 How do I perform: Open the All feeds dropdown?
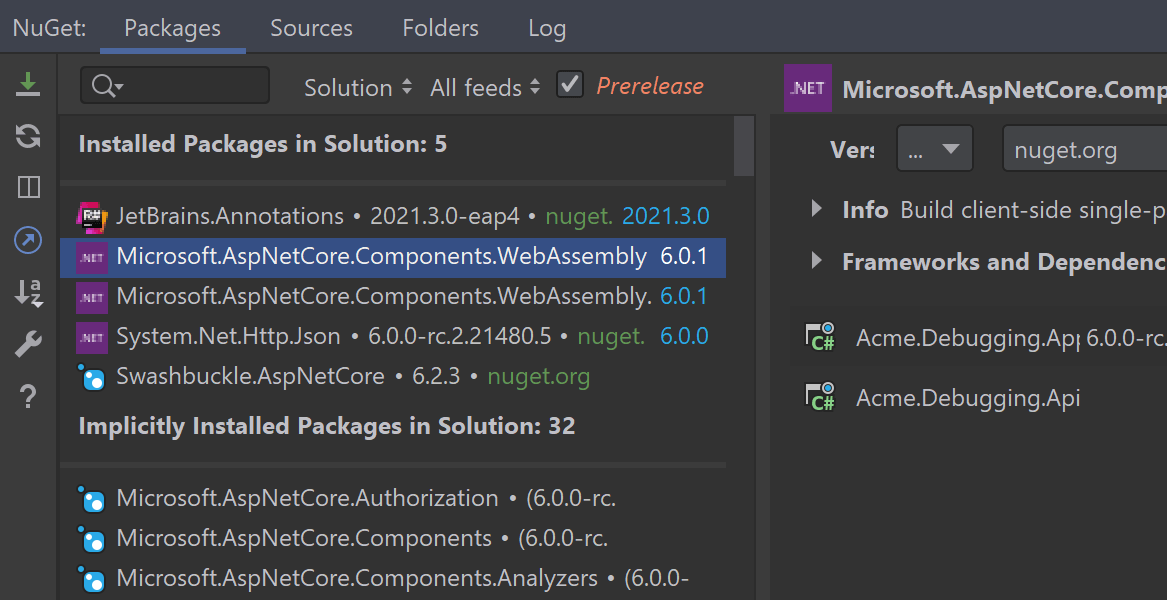coord(485,87)
